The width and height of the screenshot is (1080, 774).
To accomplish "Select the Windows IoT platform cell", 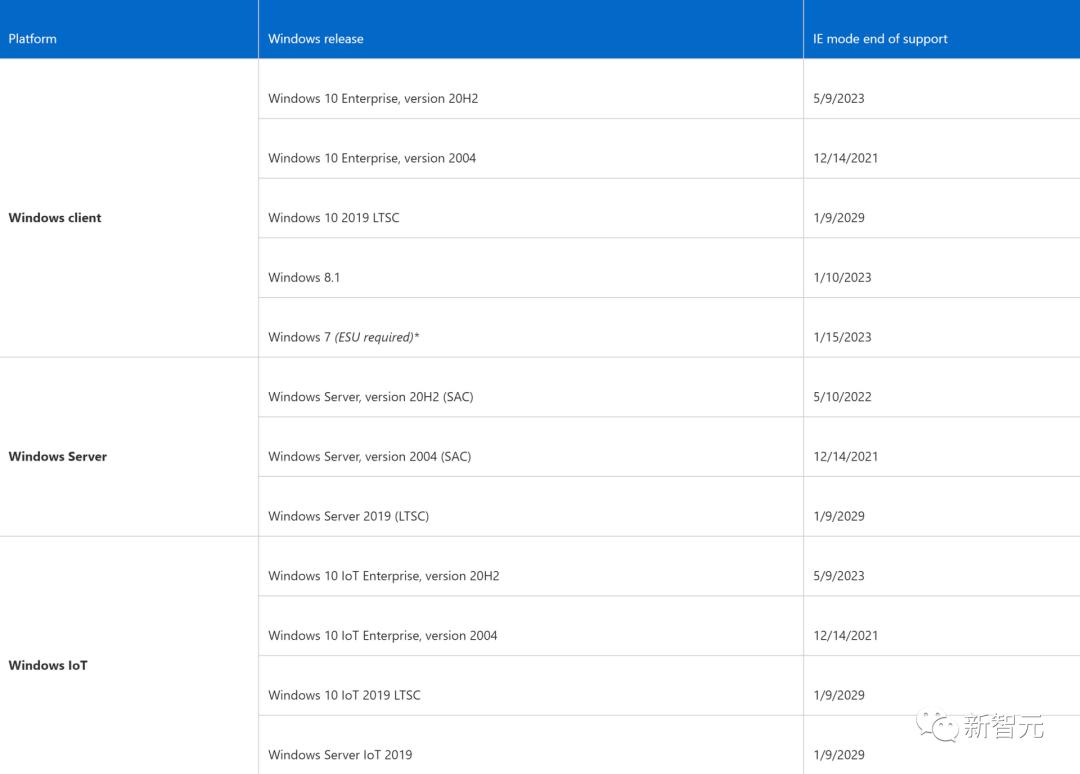I will click(x=48, y=666).
